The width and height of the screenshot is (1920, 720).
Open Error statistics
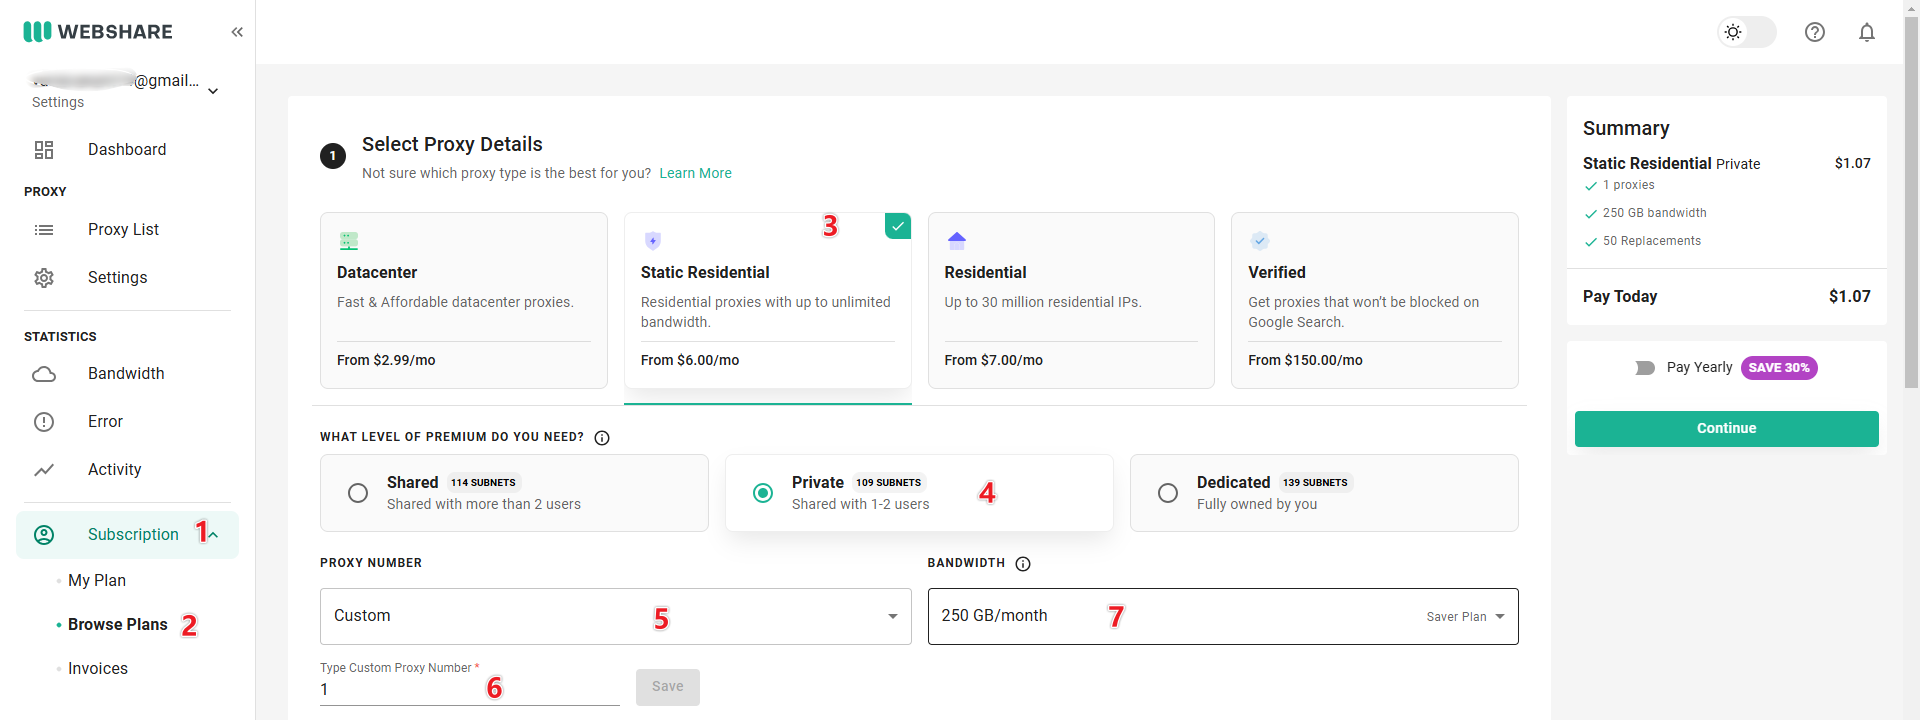[105, 422]
